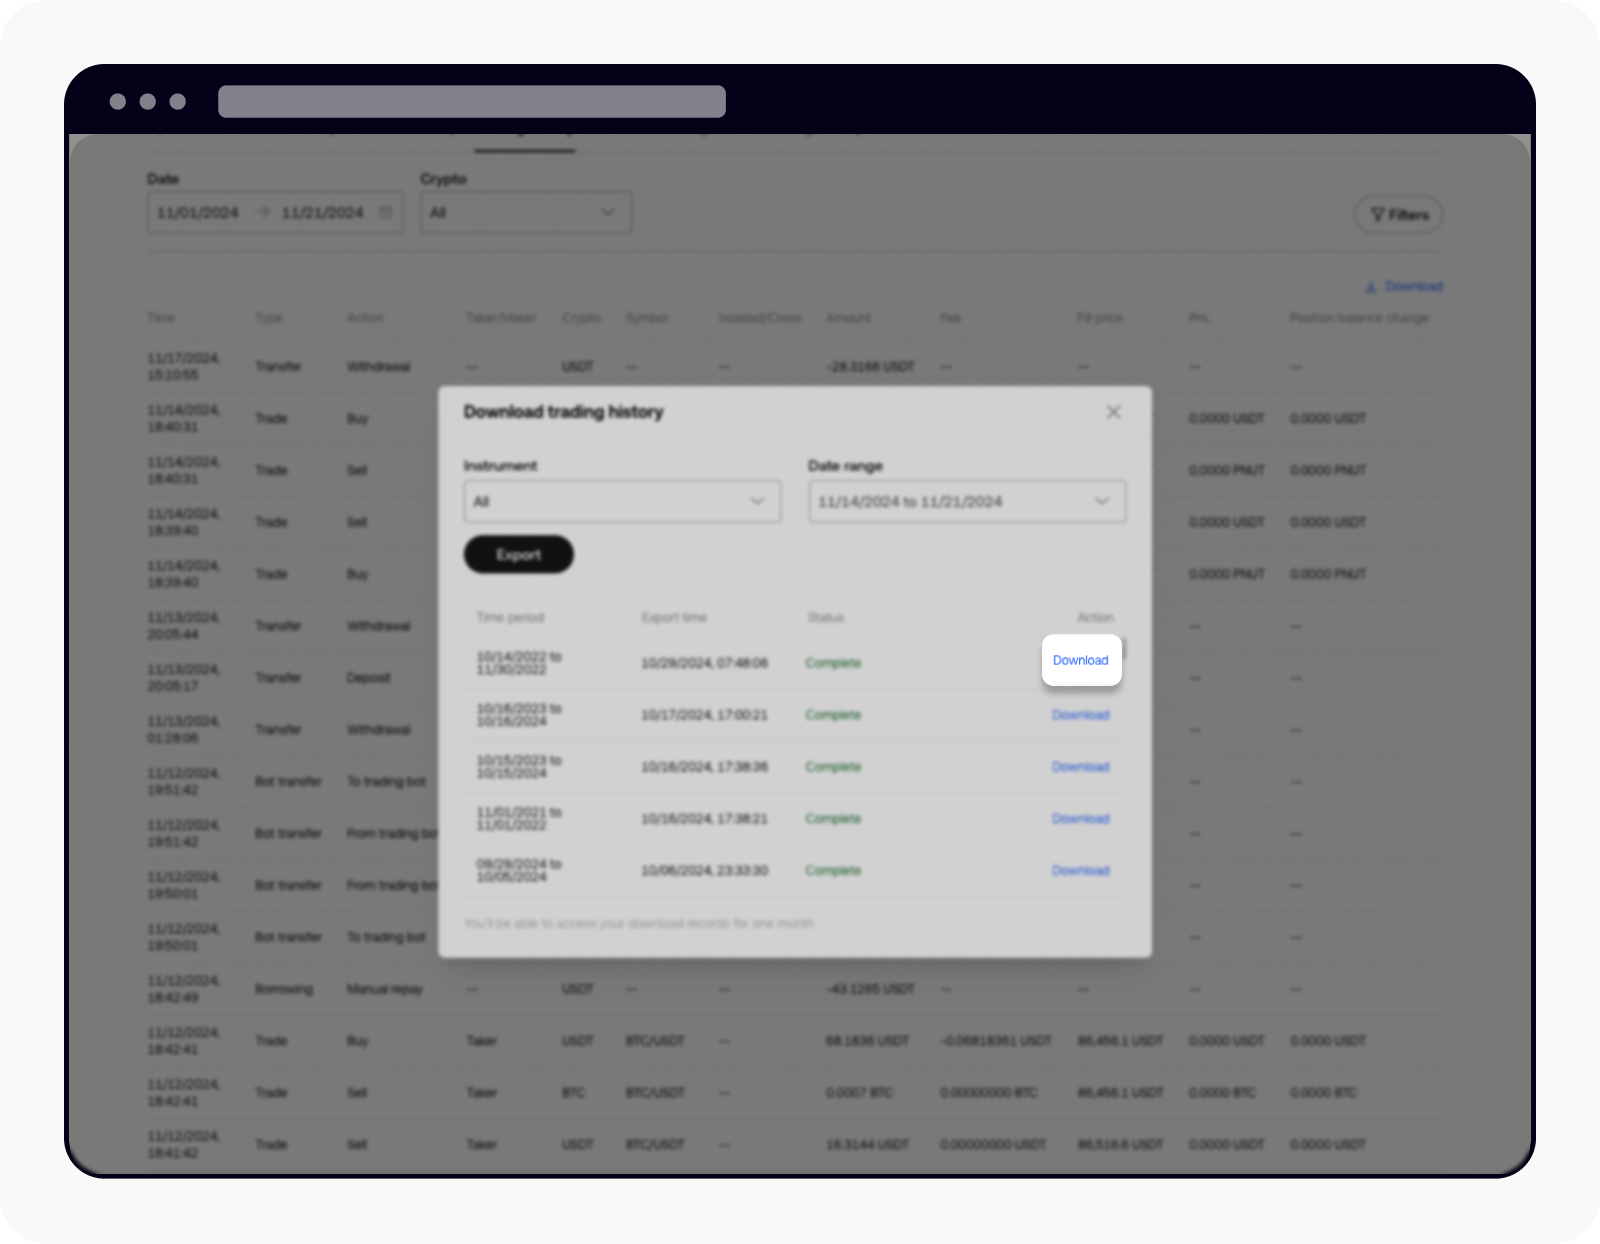
Task: Click the 68.1836 USDT amount cell
Action: pyautogui.click(x=867, y=1041)
